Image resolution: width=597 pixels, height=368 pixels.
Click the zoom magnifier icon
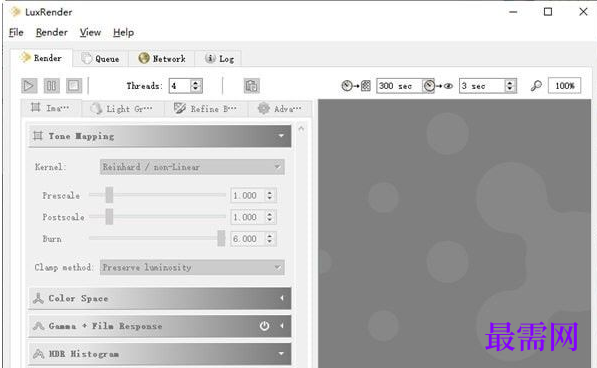(536, 86)
